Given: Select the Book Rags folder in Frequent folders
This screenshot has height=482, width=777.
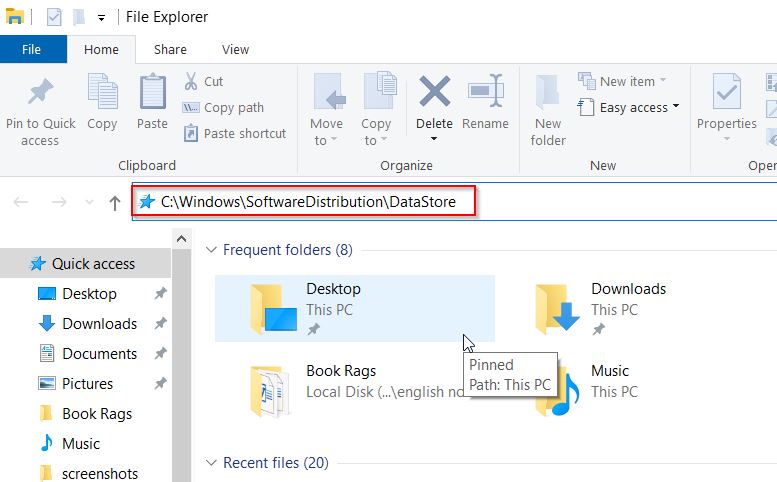Looking at the screenshot, I should coord(355,391).
